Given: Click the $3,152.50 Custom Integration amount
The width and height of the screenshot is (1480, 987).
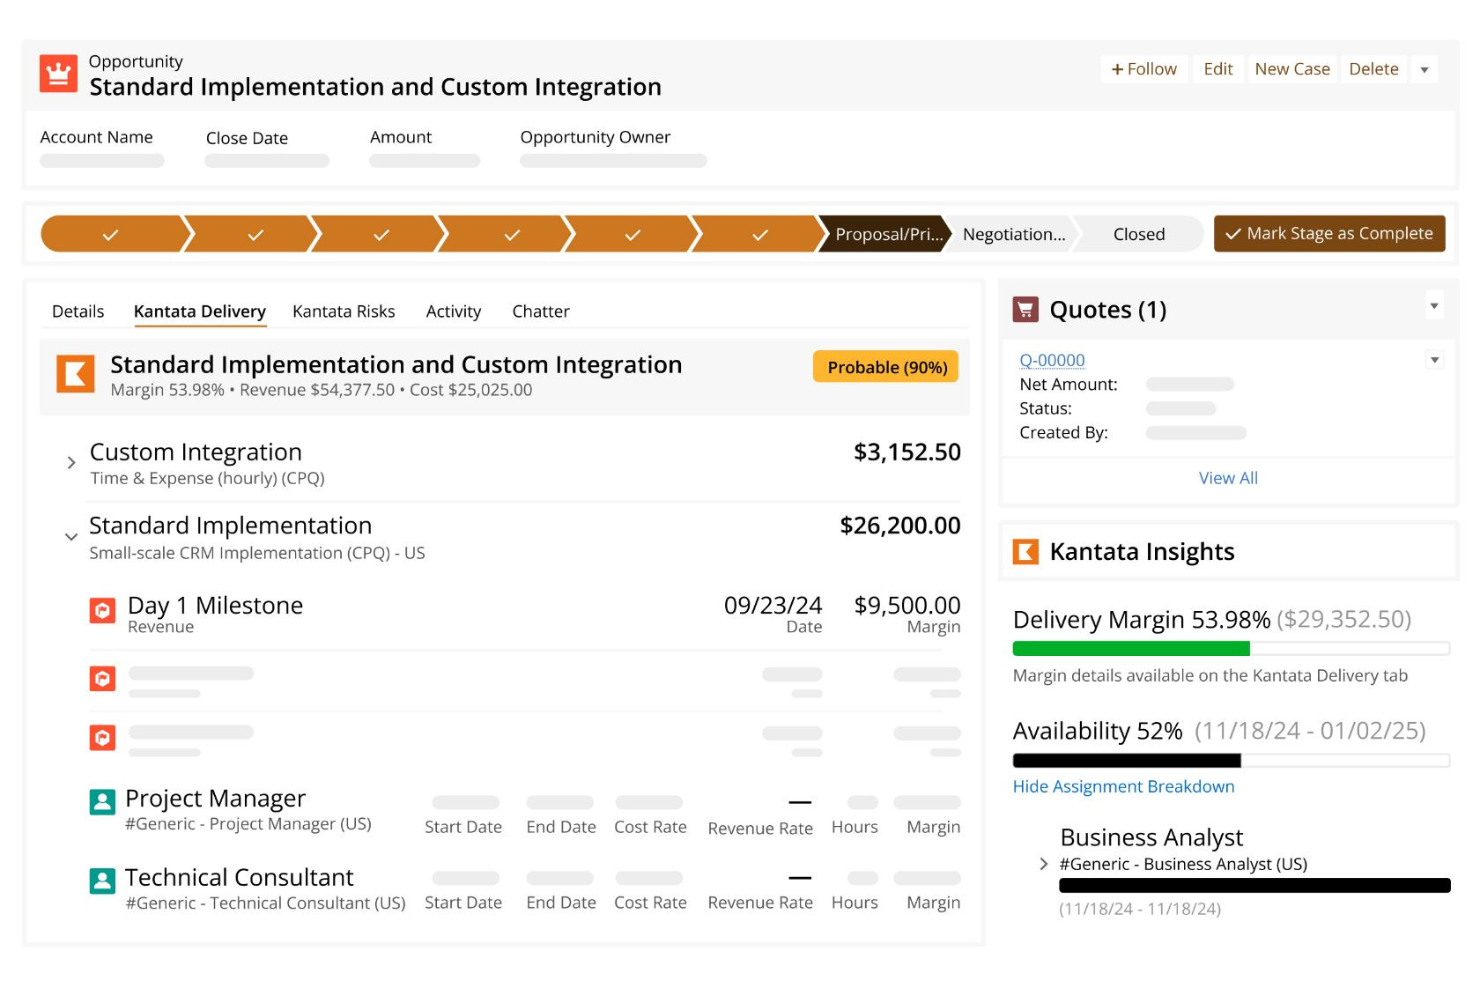Looking at the screenshot, I should click(x=907, y=452).
